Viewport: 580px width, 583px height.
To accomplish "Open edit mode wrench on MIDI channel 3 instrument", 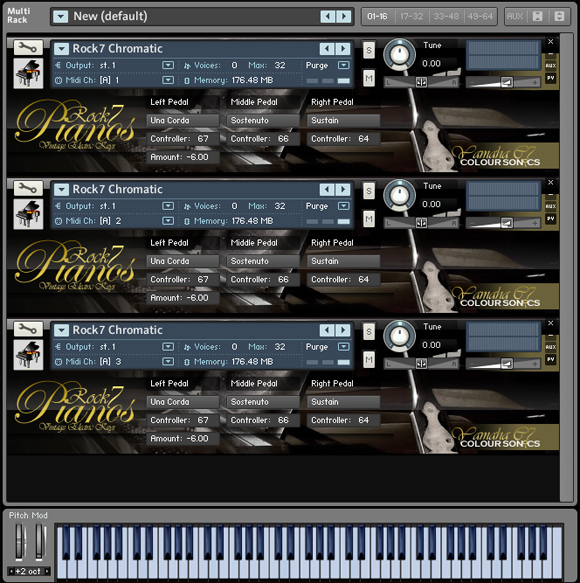I will click(28, 329).
